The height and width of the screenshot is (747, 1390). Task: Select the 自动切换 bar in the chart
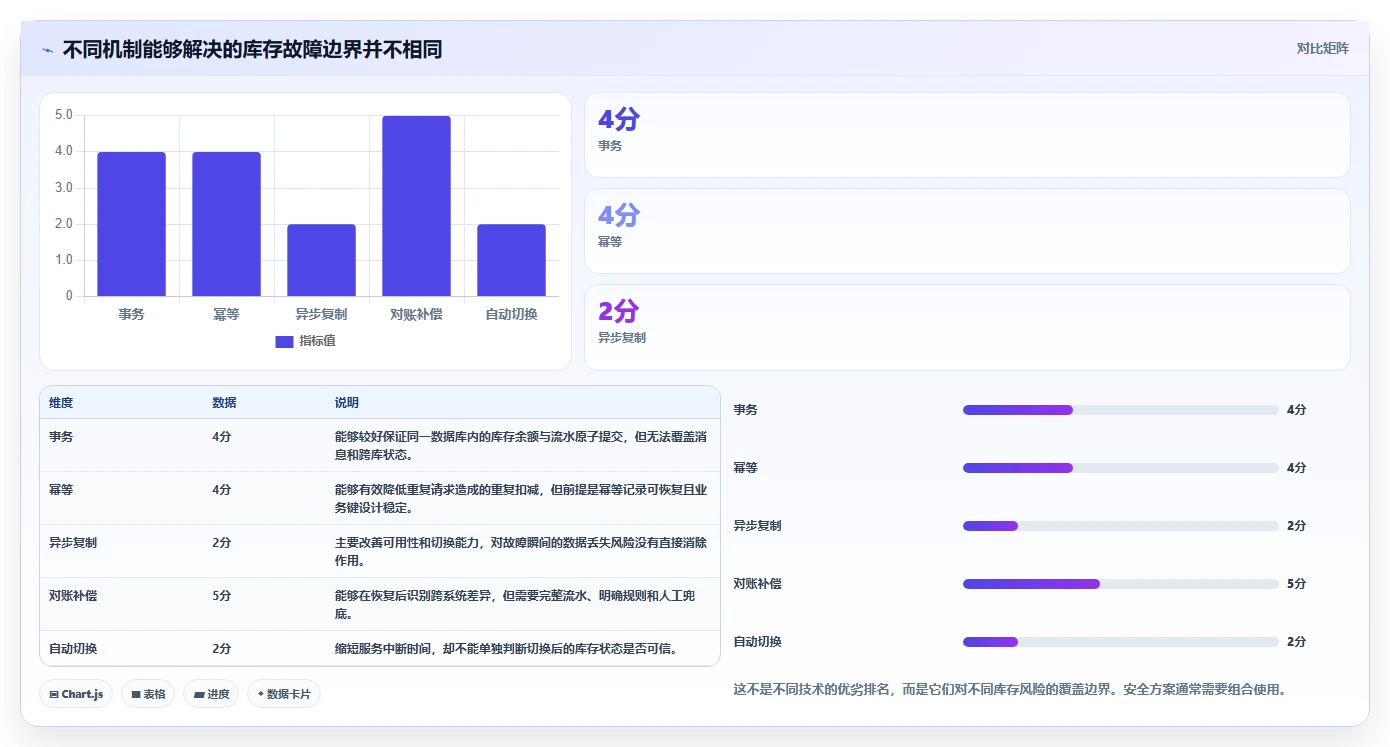click(511, 260)
